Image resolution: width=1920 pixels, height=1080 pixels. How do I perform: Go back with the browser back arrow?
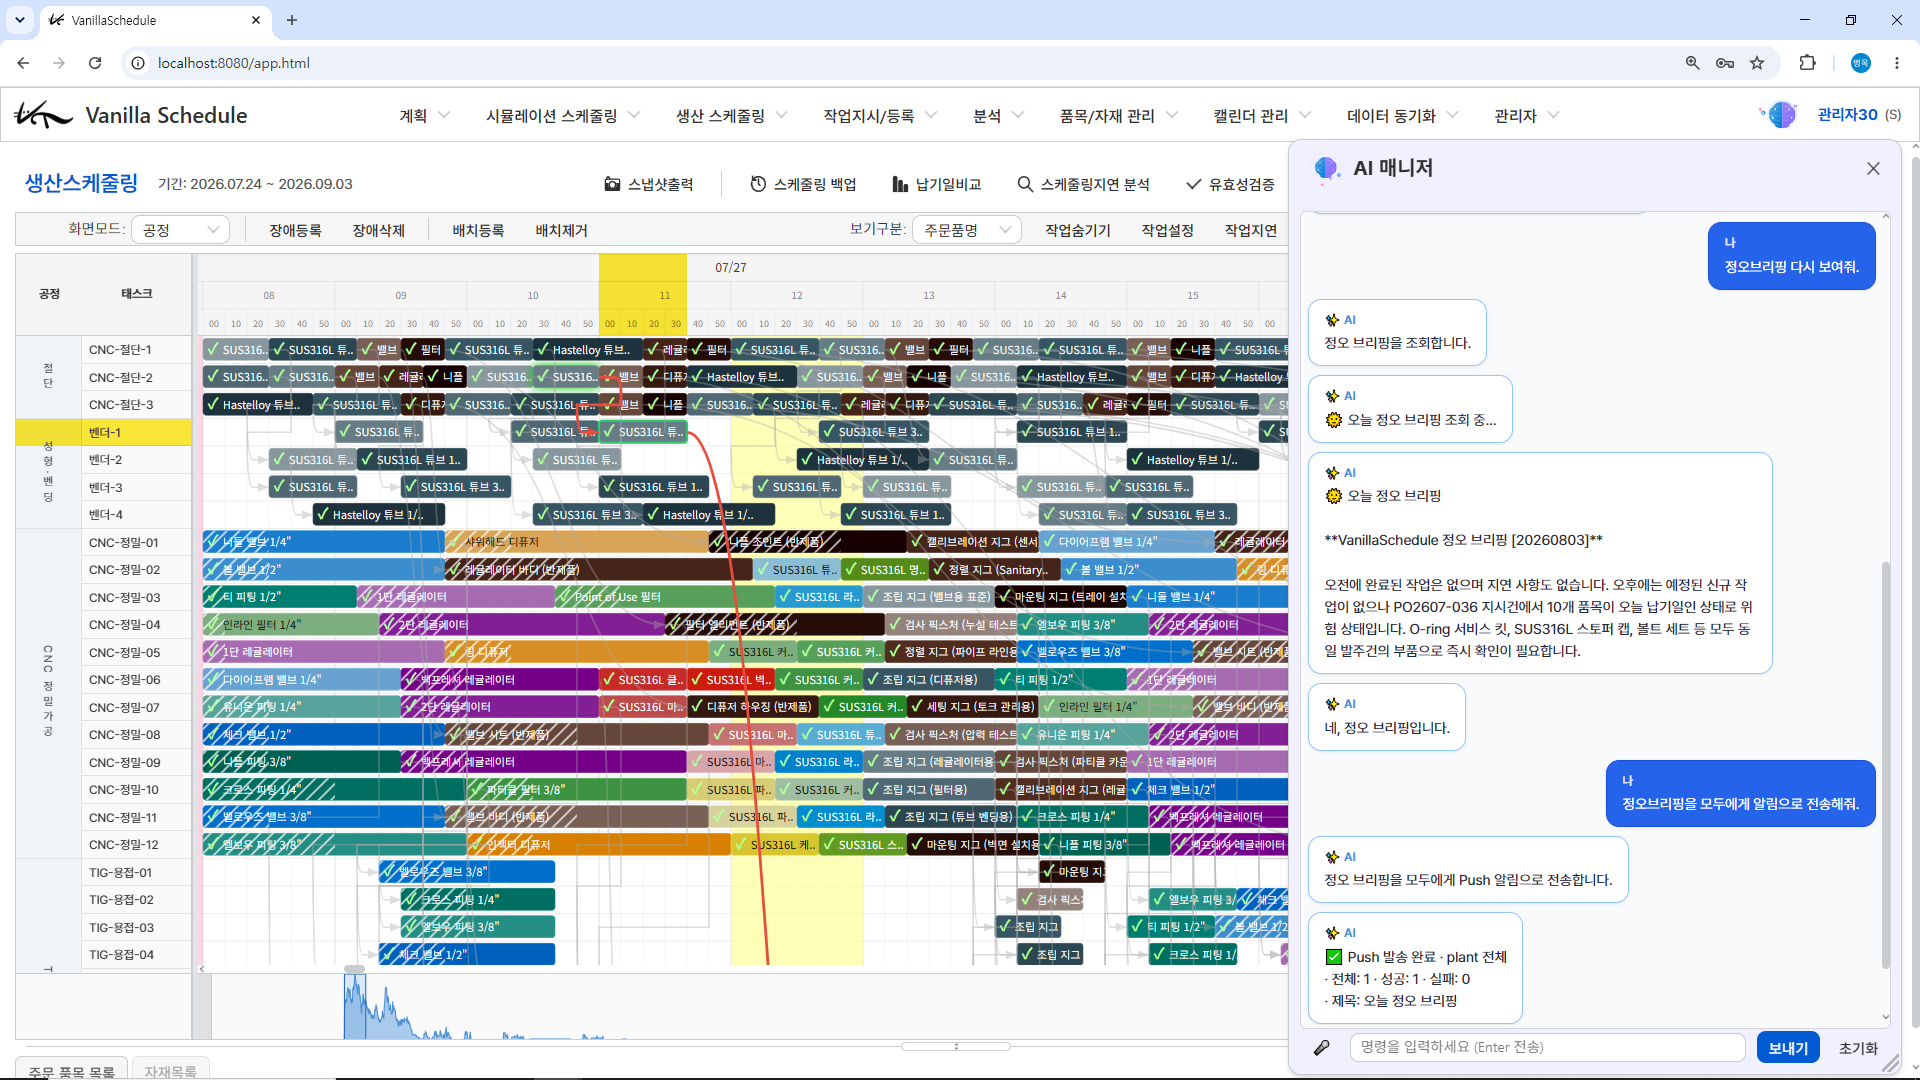click(x=23, y=63)
